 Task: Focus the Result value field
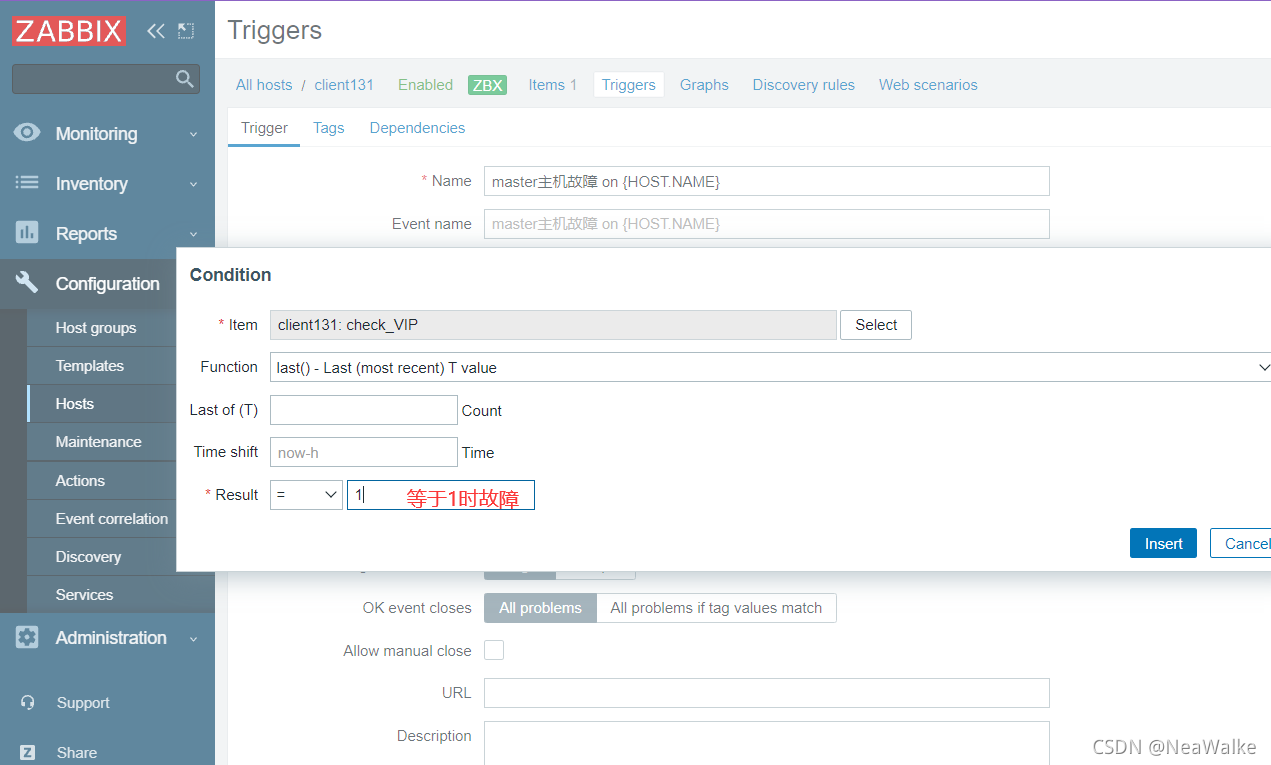[441, 495]
